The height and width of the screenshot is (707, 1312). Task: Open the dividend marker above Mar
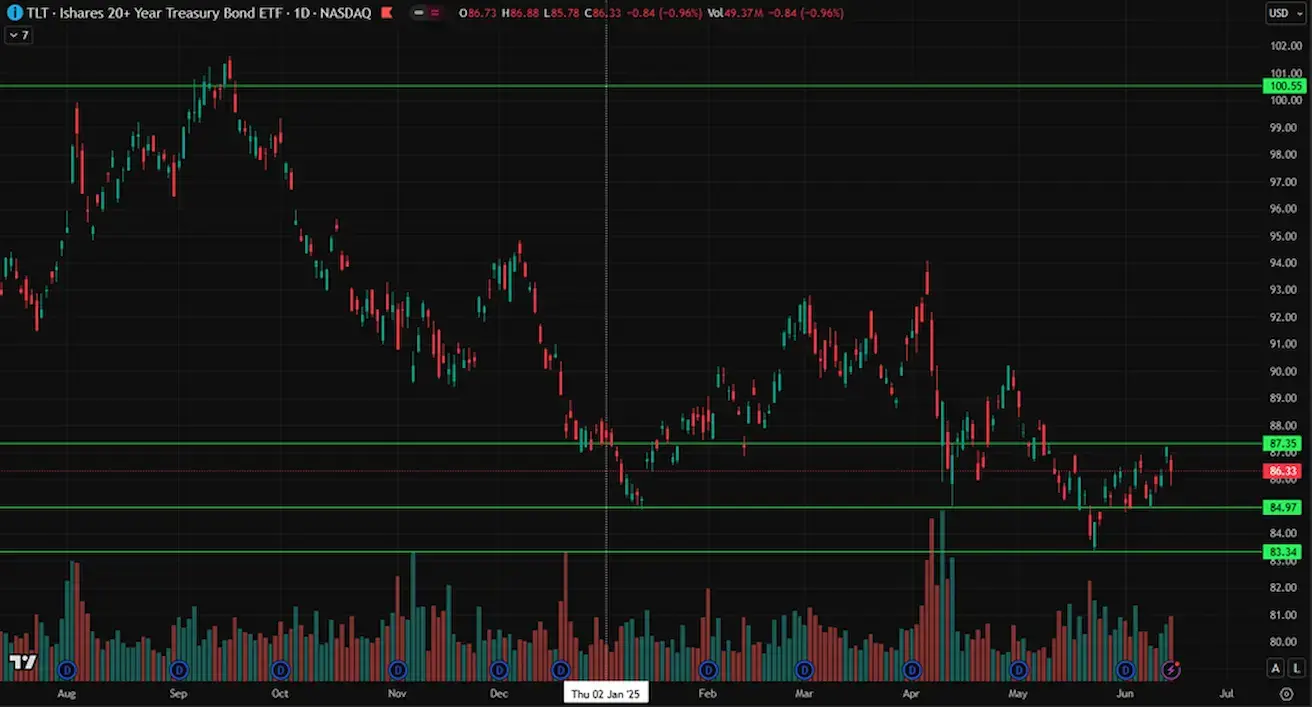pyautogui.click(x=804, y=669)
